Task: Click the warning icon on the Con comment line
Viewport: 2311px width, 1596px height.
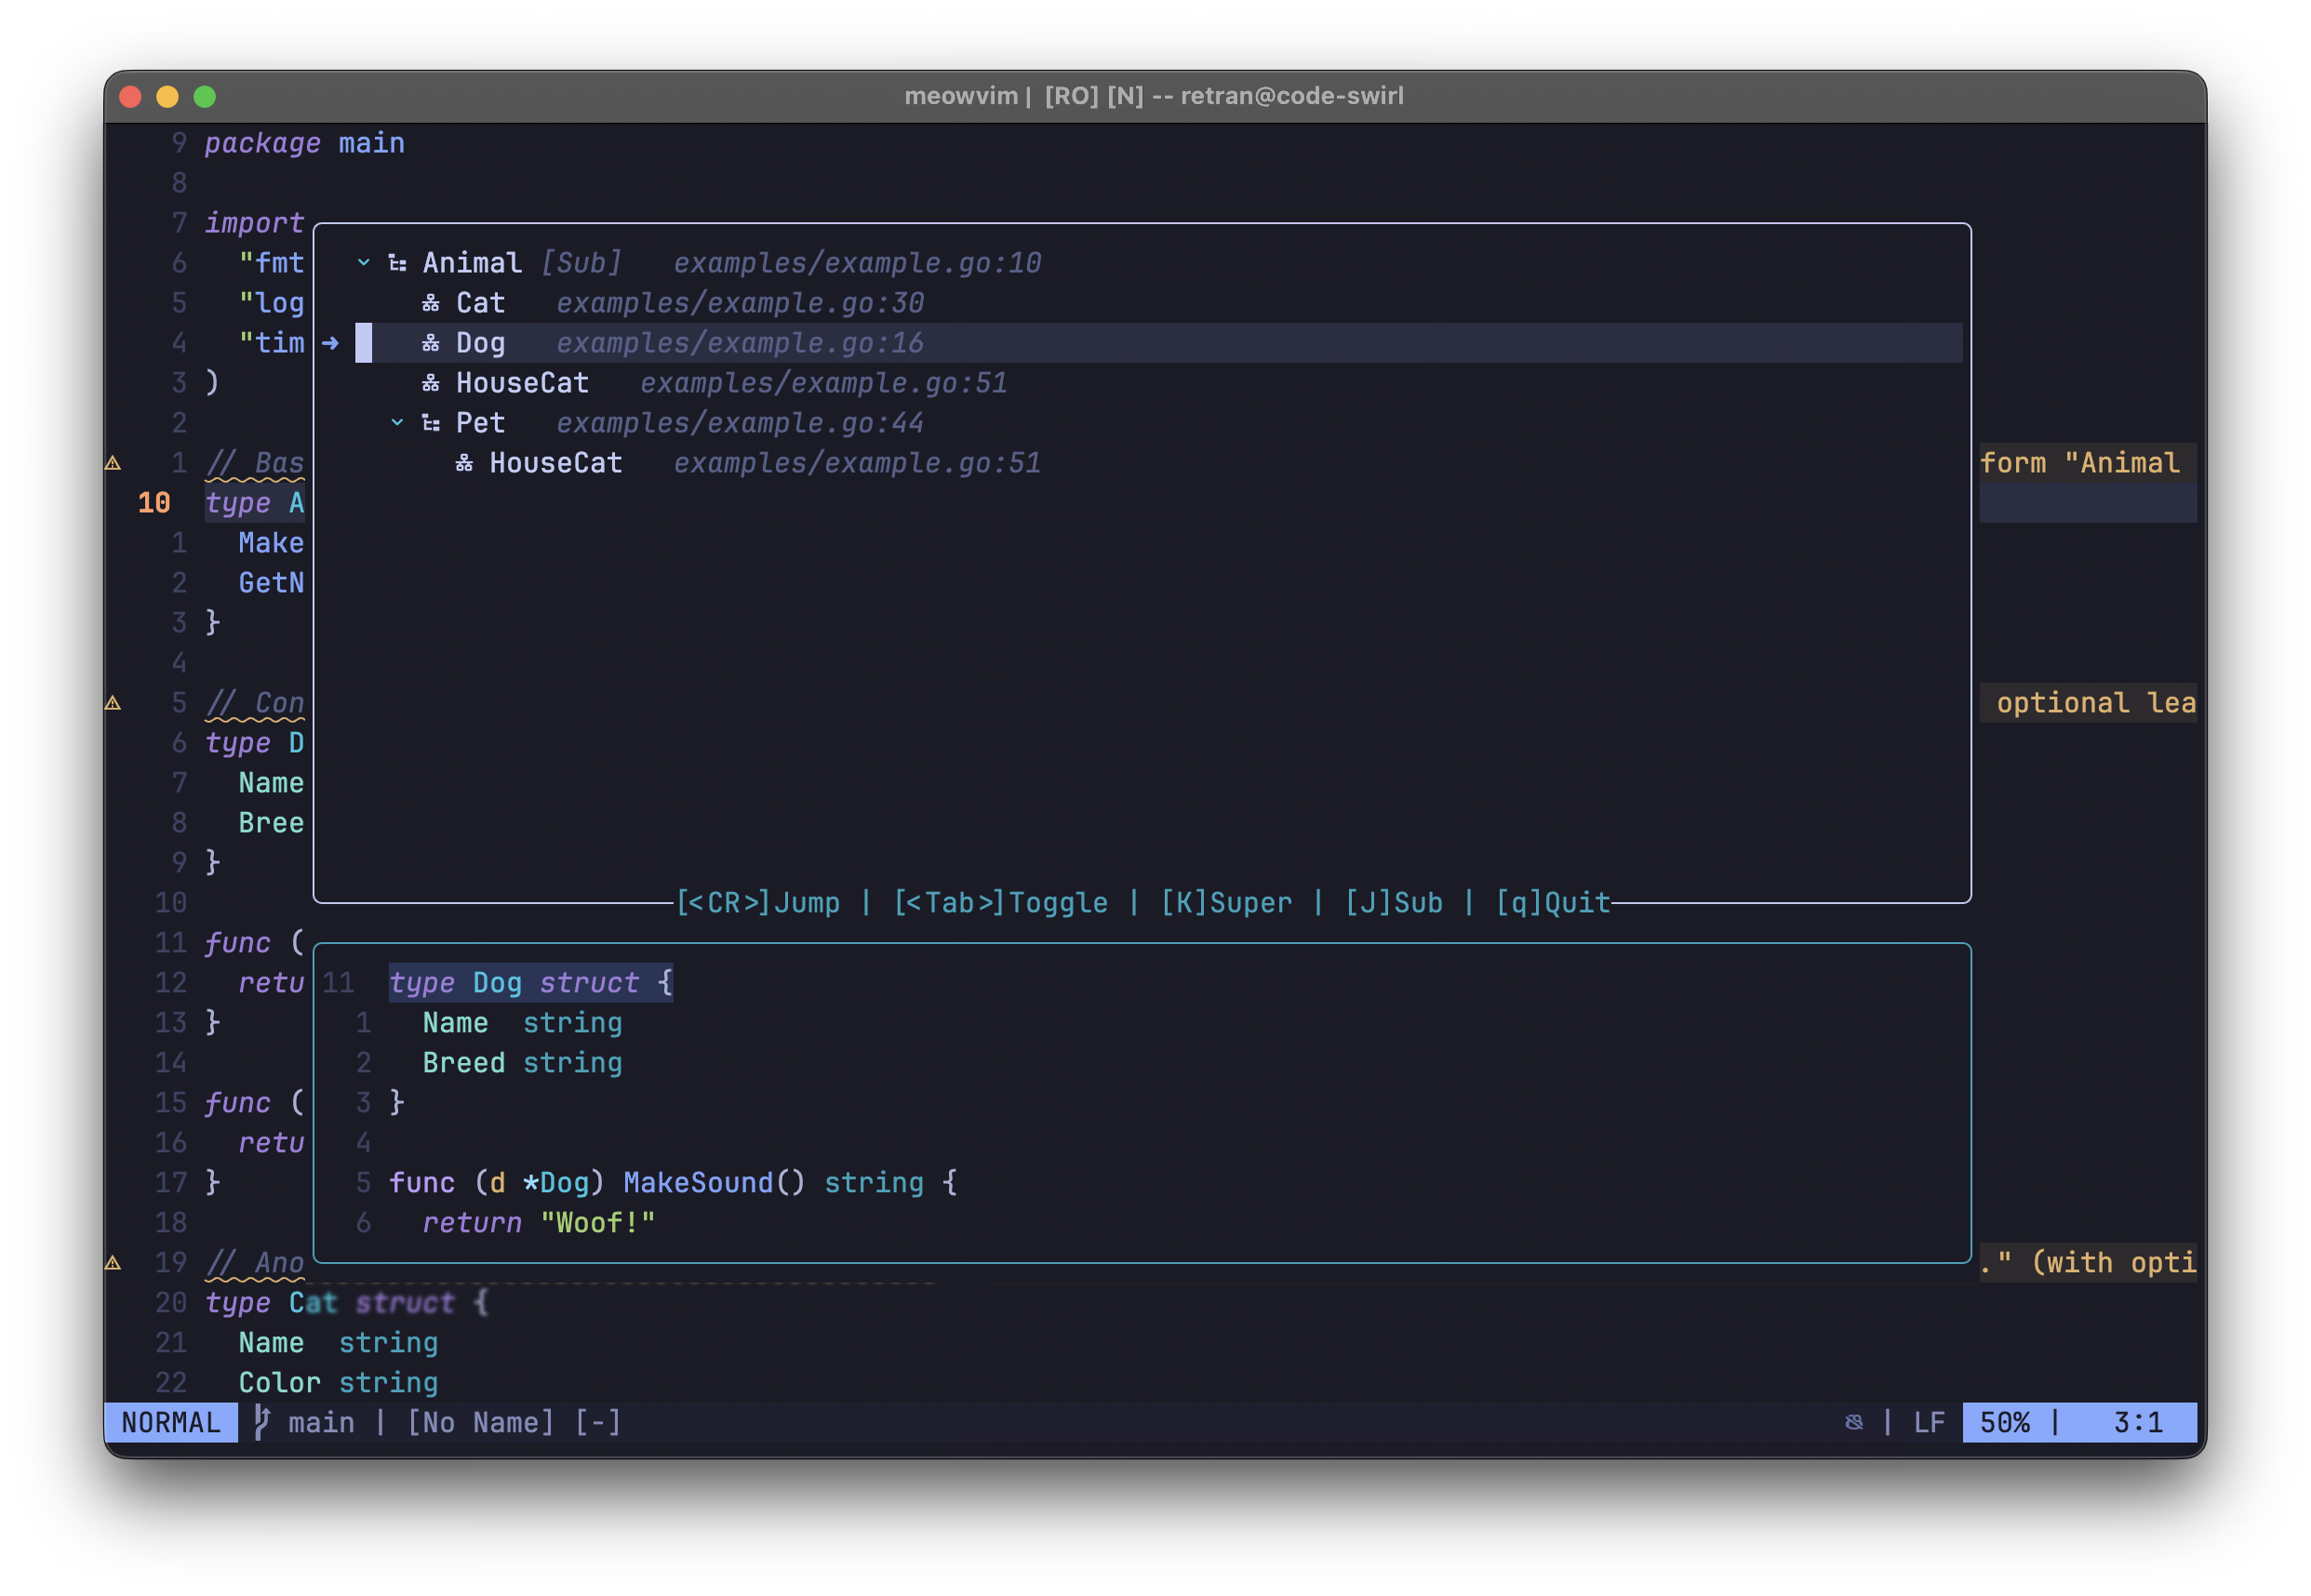Action: click(113, 703)
